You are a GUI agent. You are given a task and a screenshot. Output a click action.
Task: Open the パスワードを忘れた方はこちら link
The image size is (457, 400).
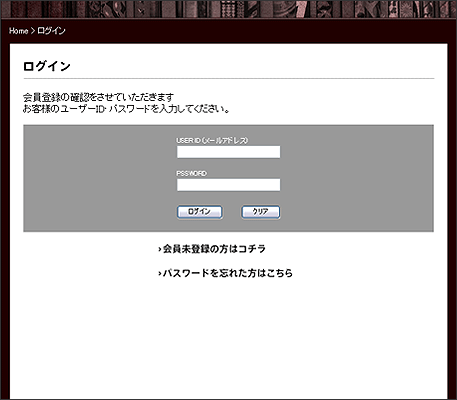pyautogui.click(x=228, y=273)
